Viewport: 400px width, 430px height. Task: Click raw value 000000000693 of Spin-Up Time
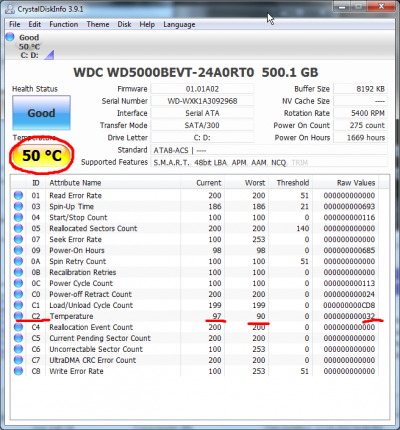(x=349, y=206)
